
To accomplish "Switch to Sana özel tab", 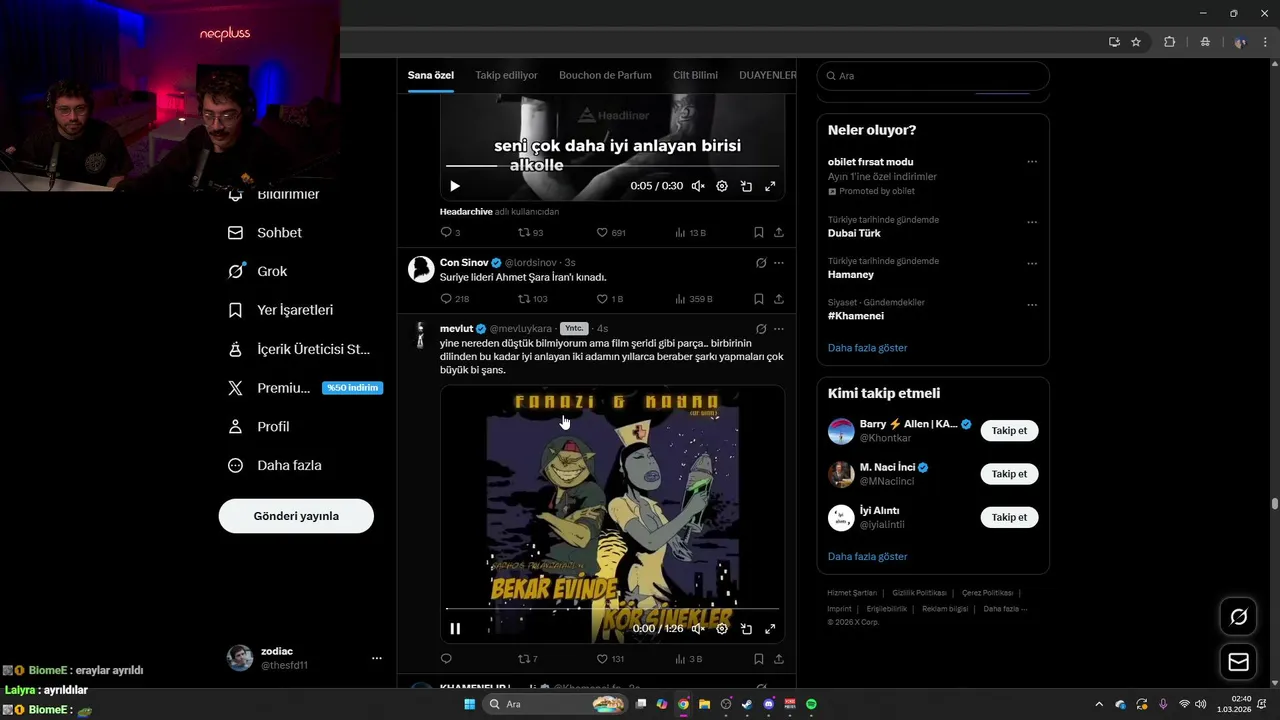I will click(431, 75).
